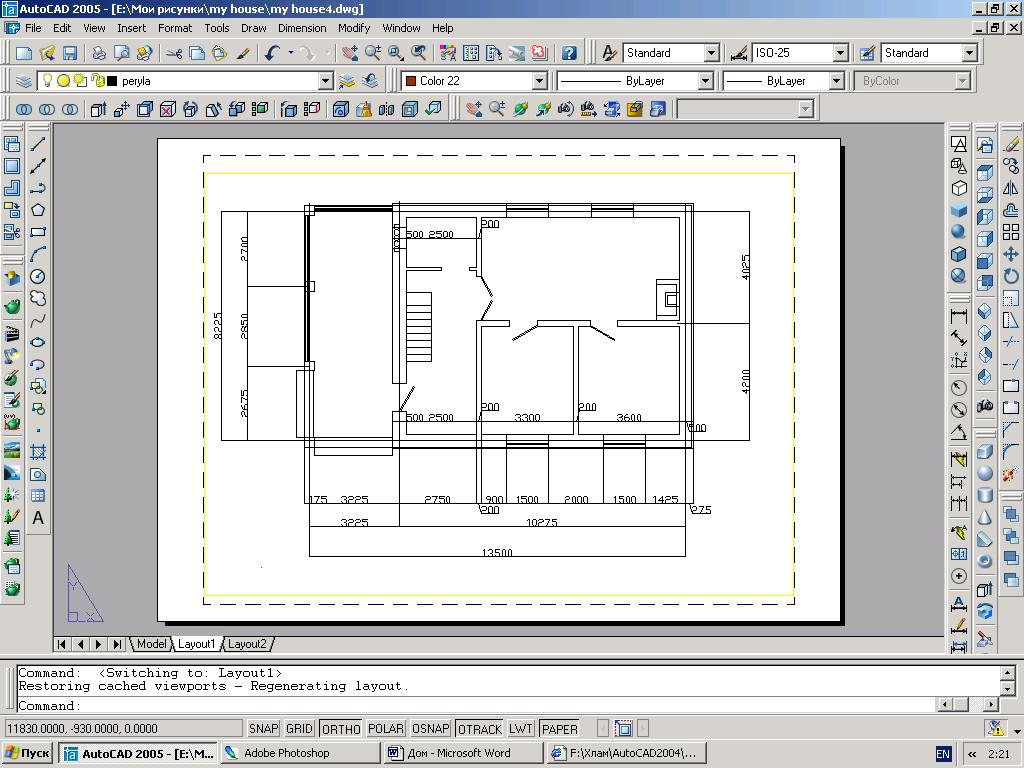Start the Pan Realtime hand tool
The image size is (1024, 768).
coord(349,53)
